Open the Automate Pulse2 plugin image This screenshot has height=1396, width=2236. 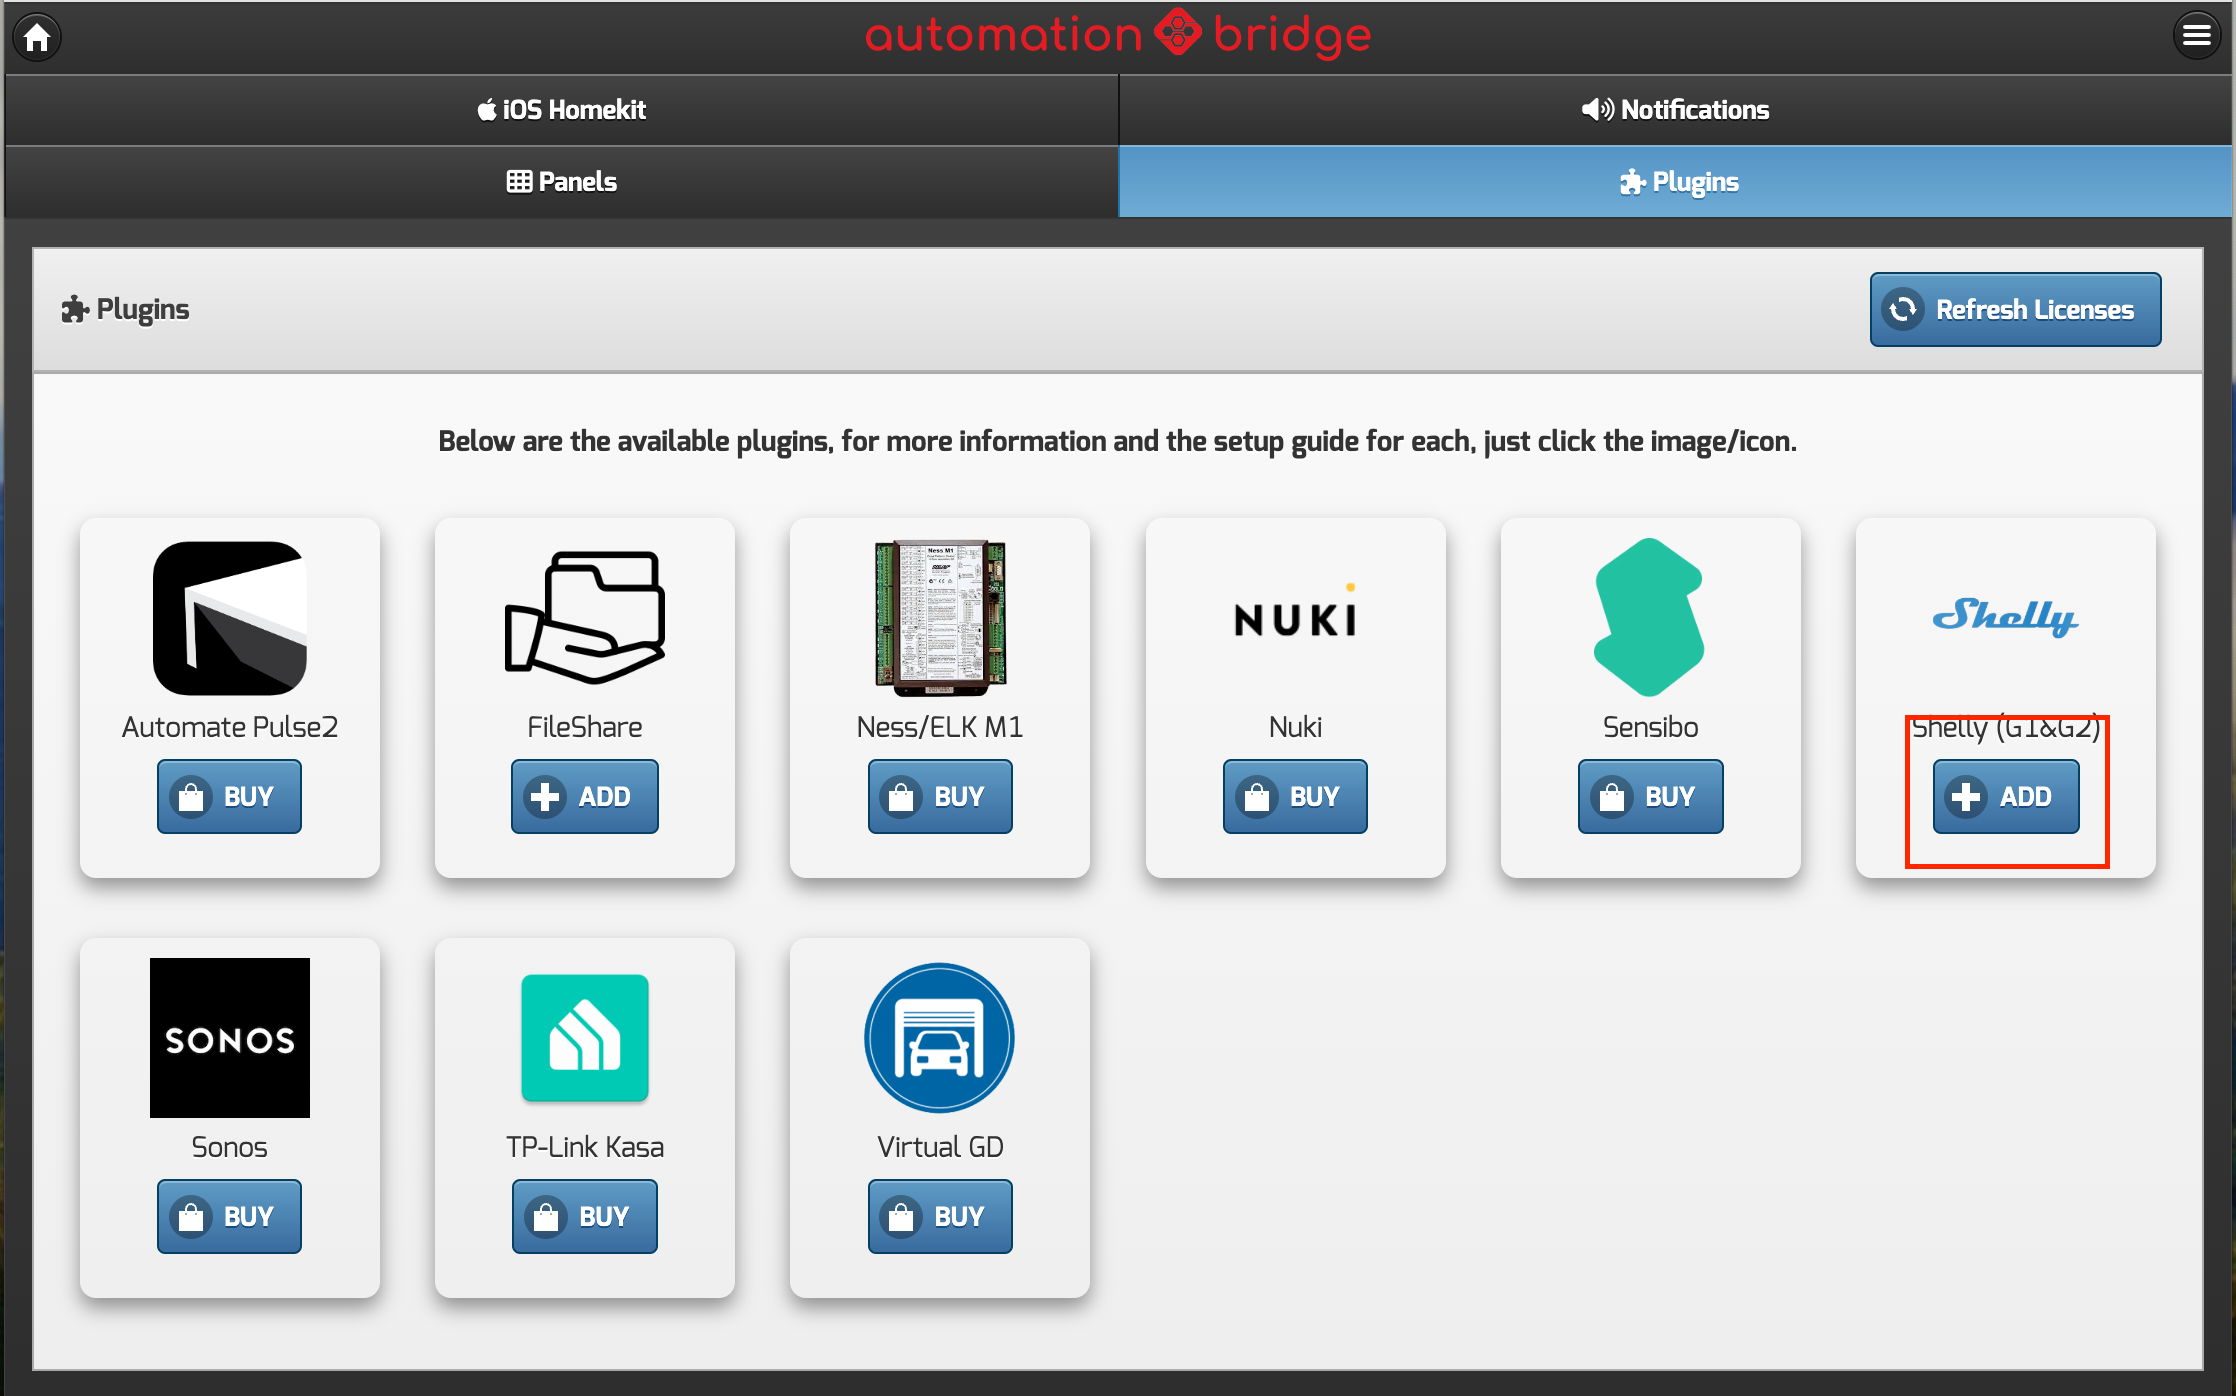[229, 618]
